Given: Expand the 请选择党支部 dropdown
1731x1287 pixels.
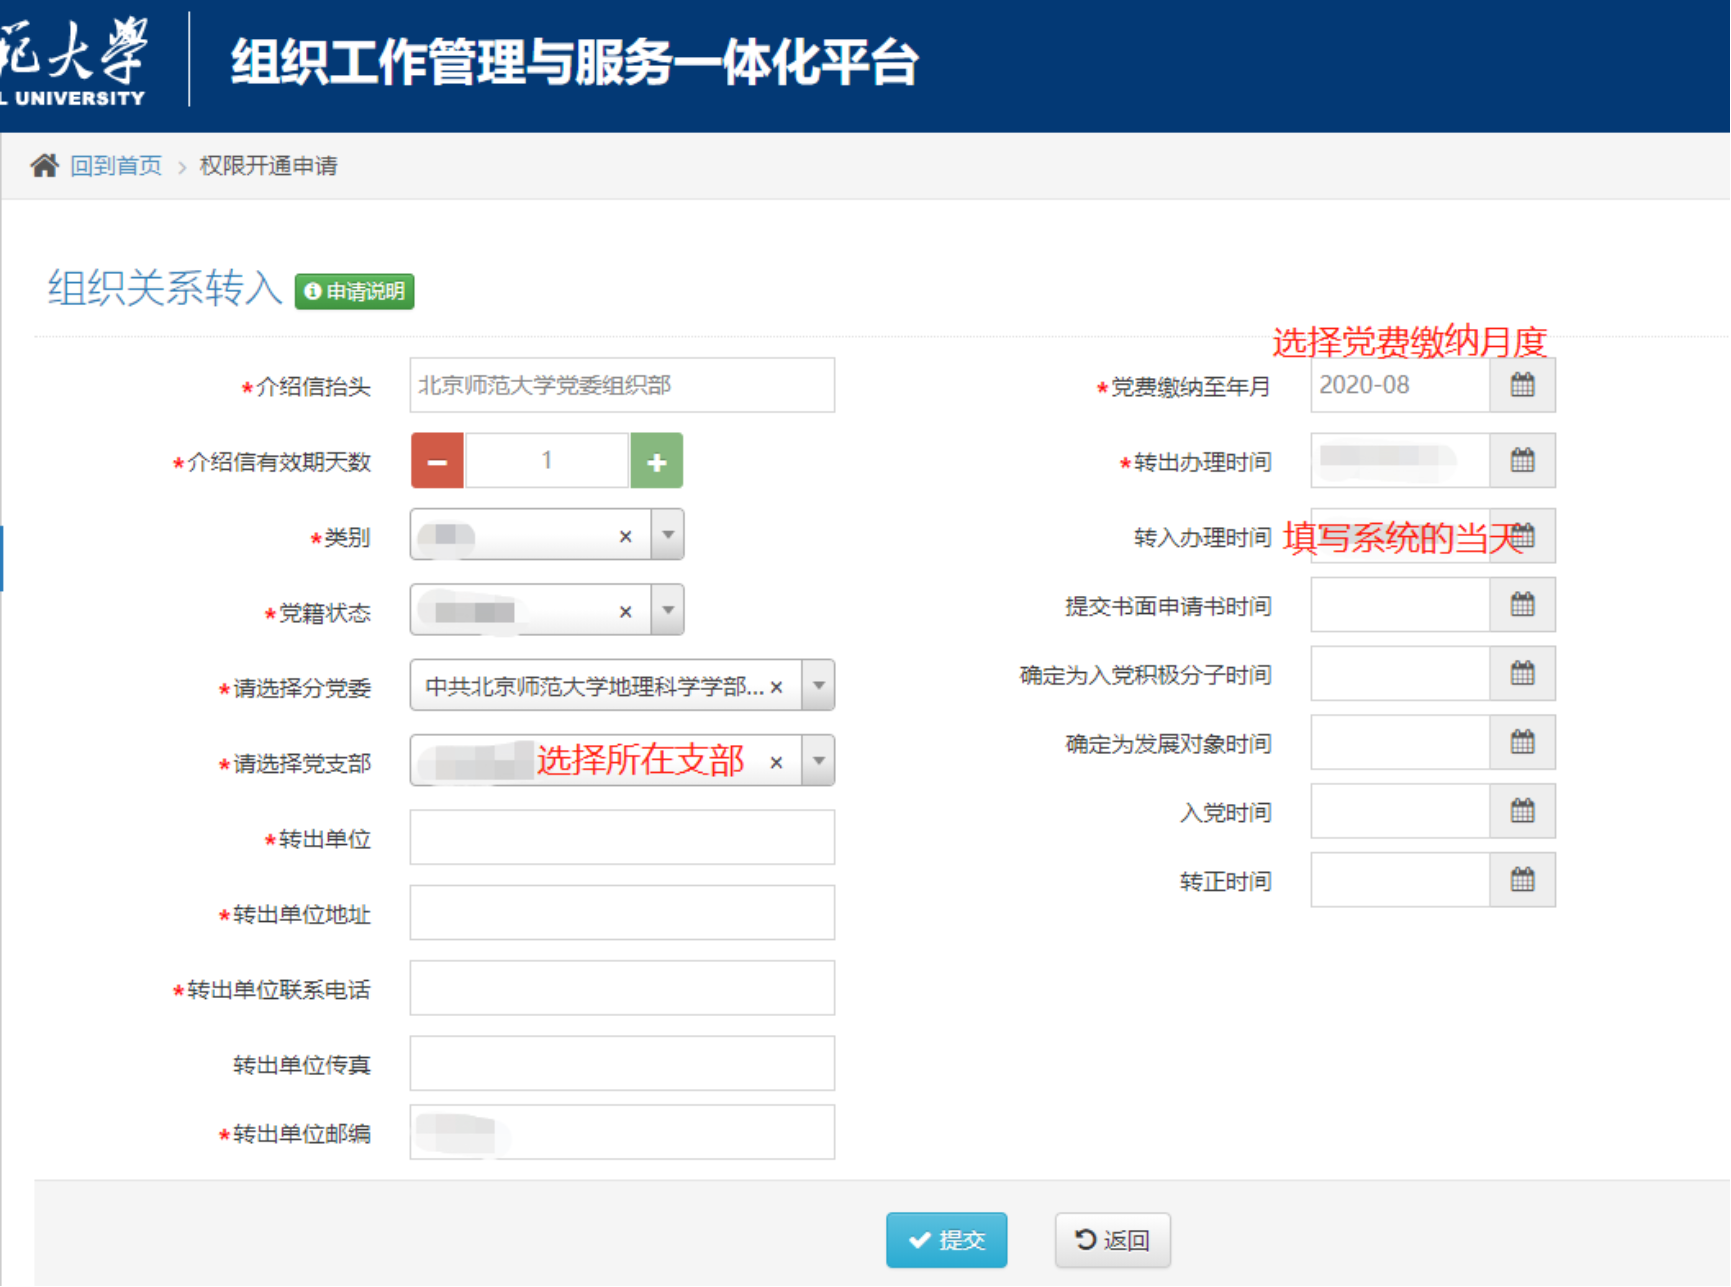Looking at the screenshot, I should tap(818, 761).
